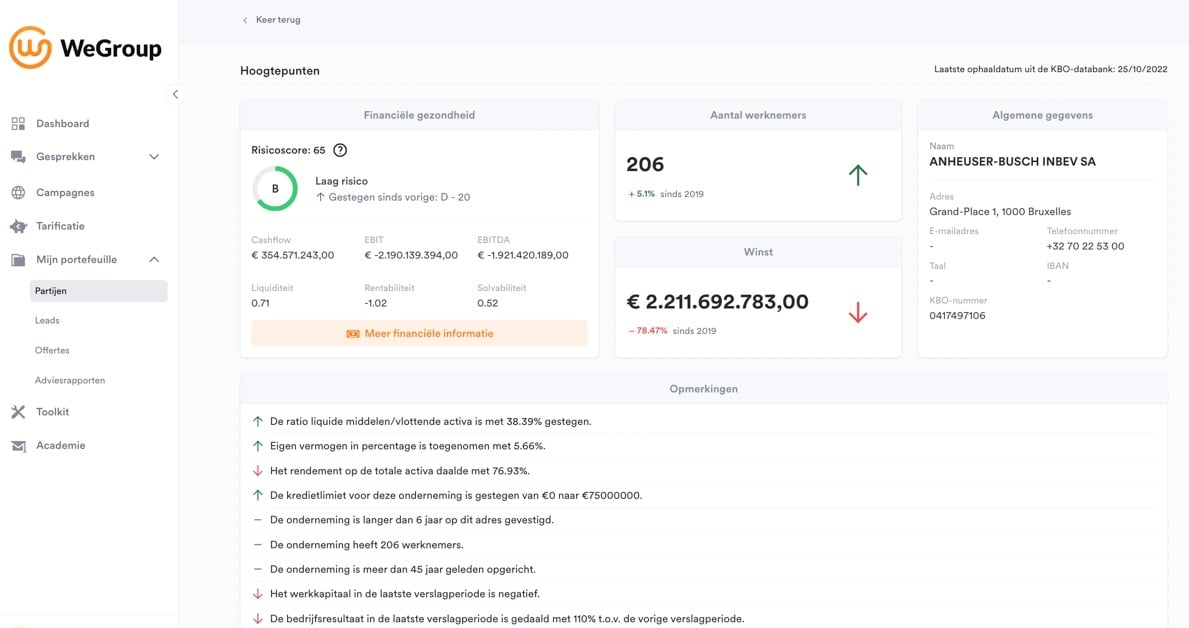Click the Dashboard grid icon
The height and width of the screenshot is (628, 1189).
coord(18,124)
